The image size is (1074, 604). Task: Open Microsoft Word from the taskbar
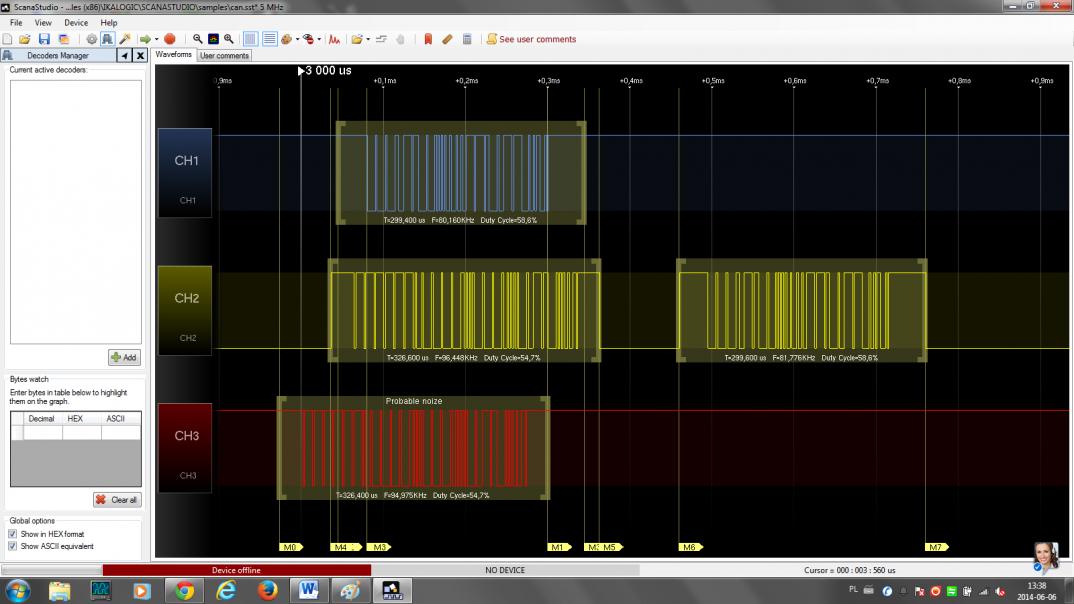(308, 590)
